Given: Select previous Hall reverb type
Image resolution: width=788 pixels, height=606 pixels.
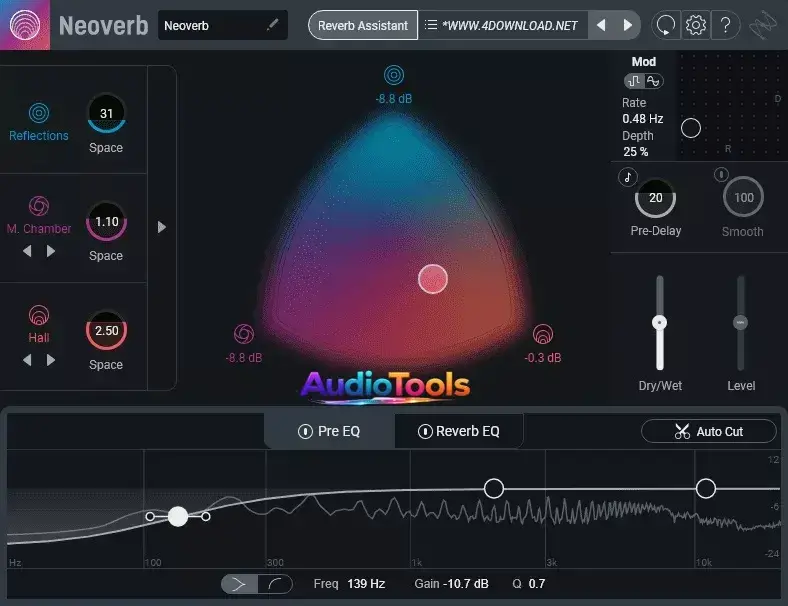Looking at the screenshot, I should pyautogui.click(x=27, y=360).
